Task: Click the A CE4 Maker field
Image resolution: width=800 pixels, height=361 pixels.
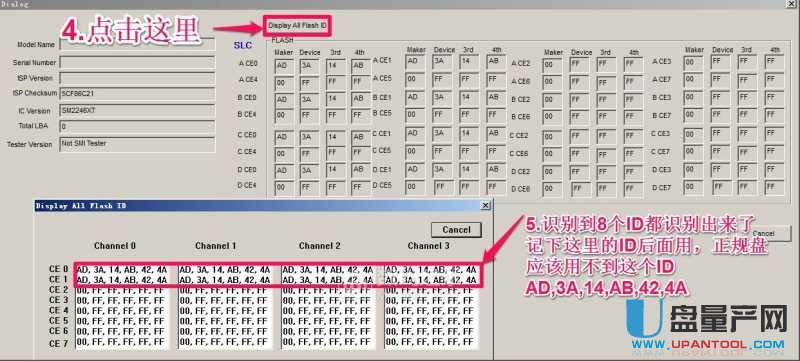Action: point(284,83)
